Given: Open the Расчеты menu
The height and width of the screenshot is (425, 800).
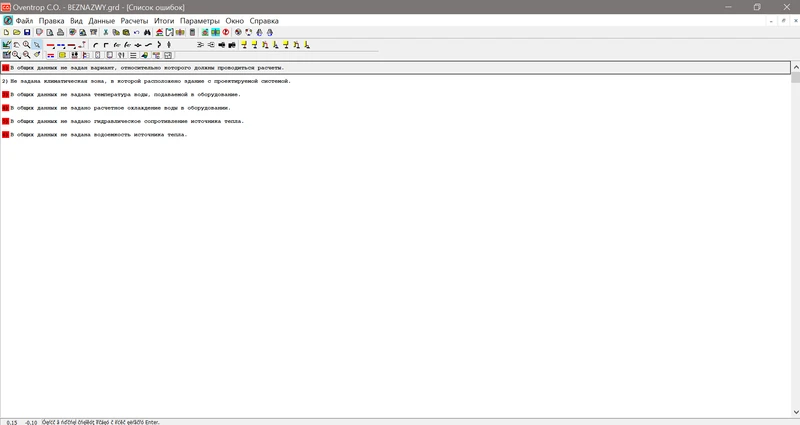Looking at the screenshot, I should 134,20.
